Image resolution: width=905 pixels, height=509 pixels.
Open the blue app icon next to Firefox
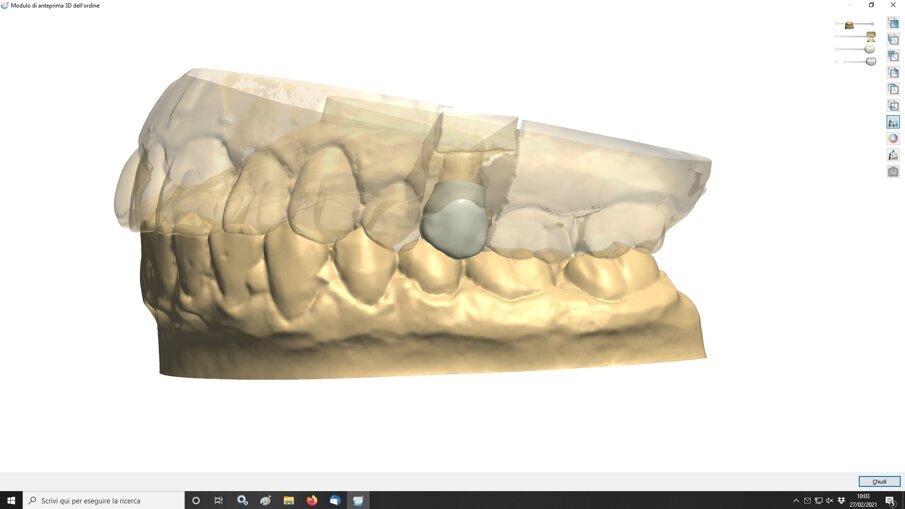coord(335,500)
